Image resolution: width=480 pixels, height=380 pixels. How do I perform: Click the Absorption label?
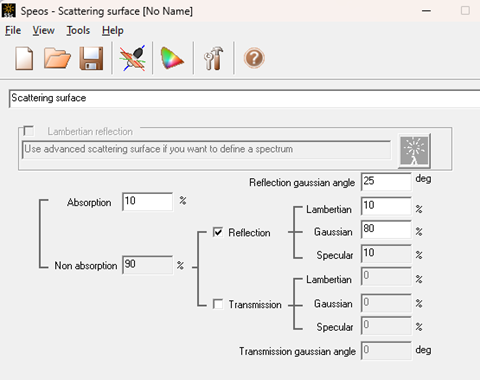tap(89, 202)
